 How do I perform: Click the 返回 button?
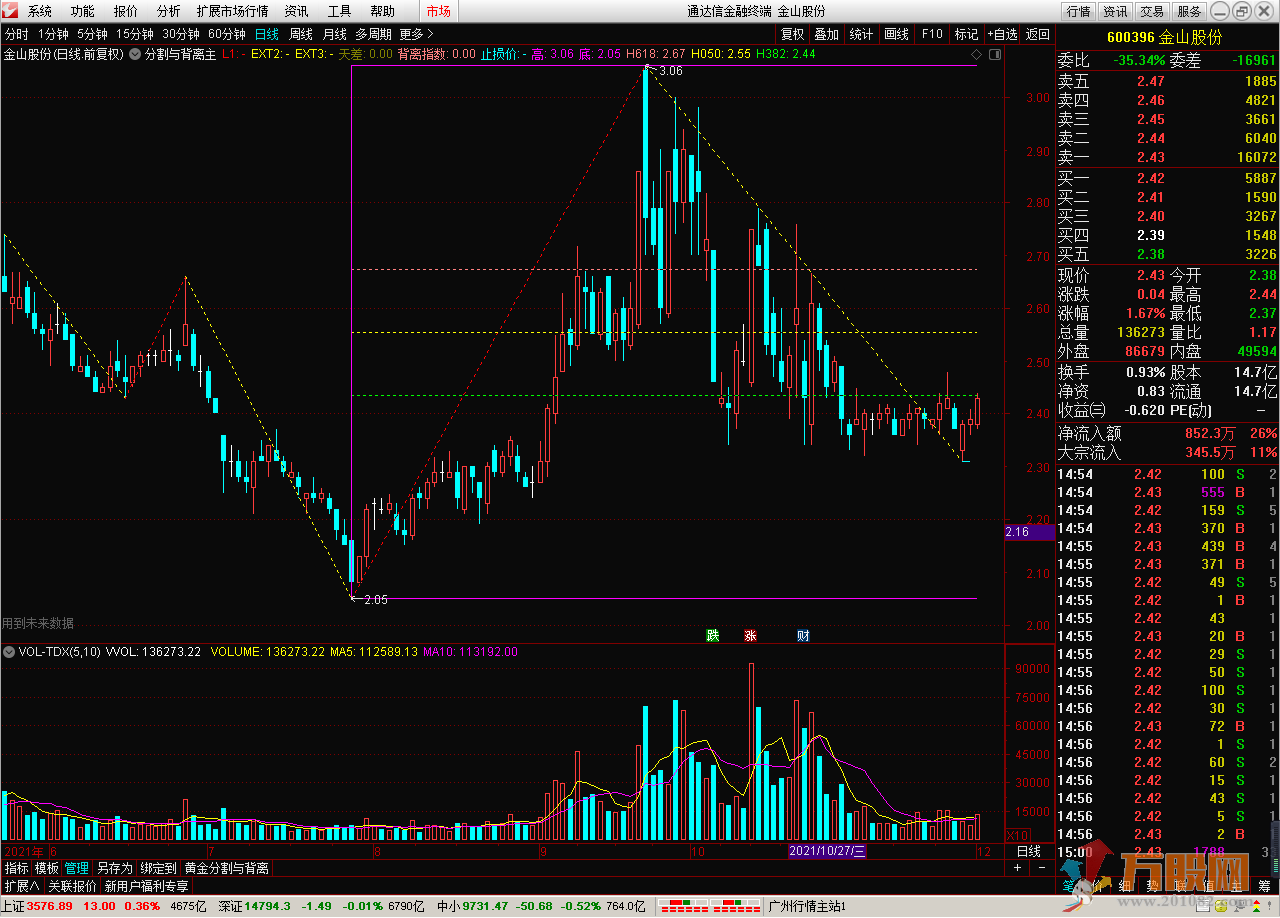pyautogui.click(x=1038, y=34)
